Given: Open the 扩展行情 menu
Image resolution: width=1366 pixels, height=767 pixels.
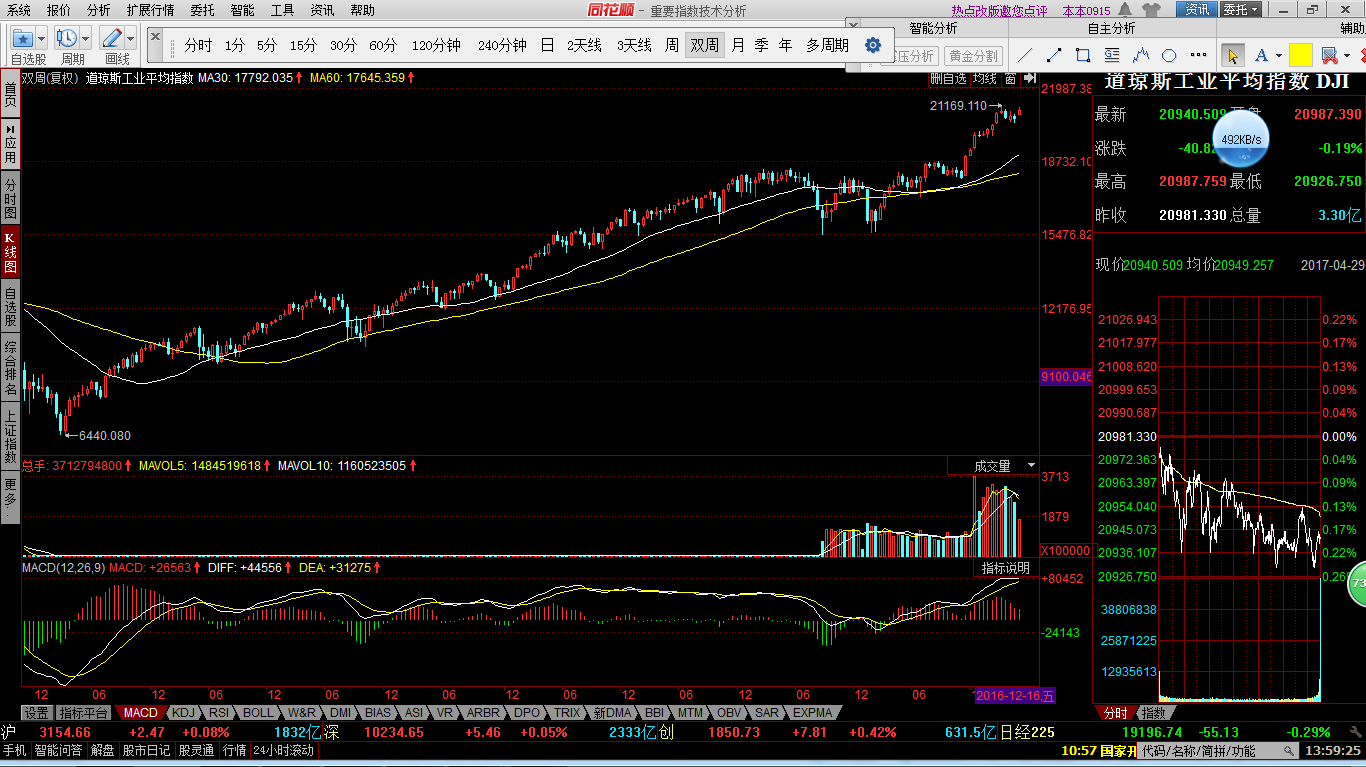Looking at the screenshot, I should click(150, 10).
